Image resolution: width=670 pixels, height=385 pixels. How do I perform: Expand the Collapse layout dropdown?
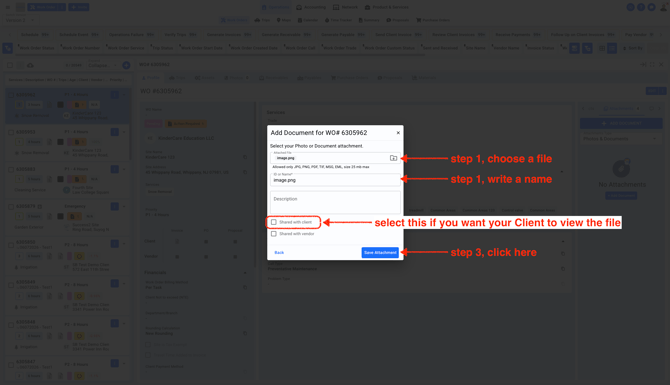point(102,65)
